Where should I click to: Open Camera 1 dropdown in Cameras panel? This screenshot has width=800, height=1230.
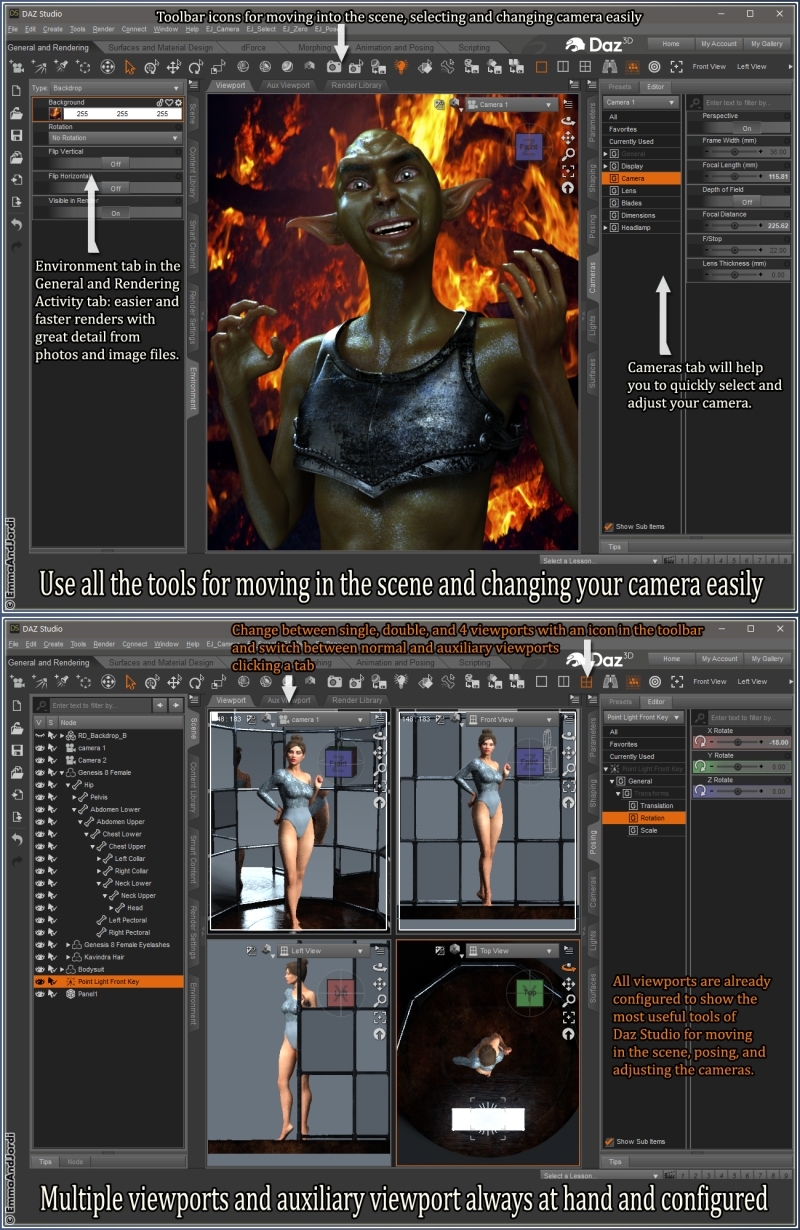point(643,102)
